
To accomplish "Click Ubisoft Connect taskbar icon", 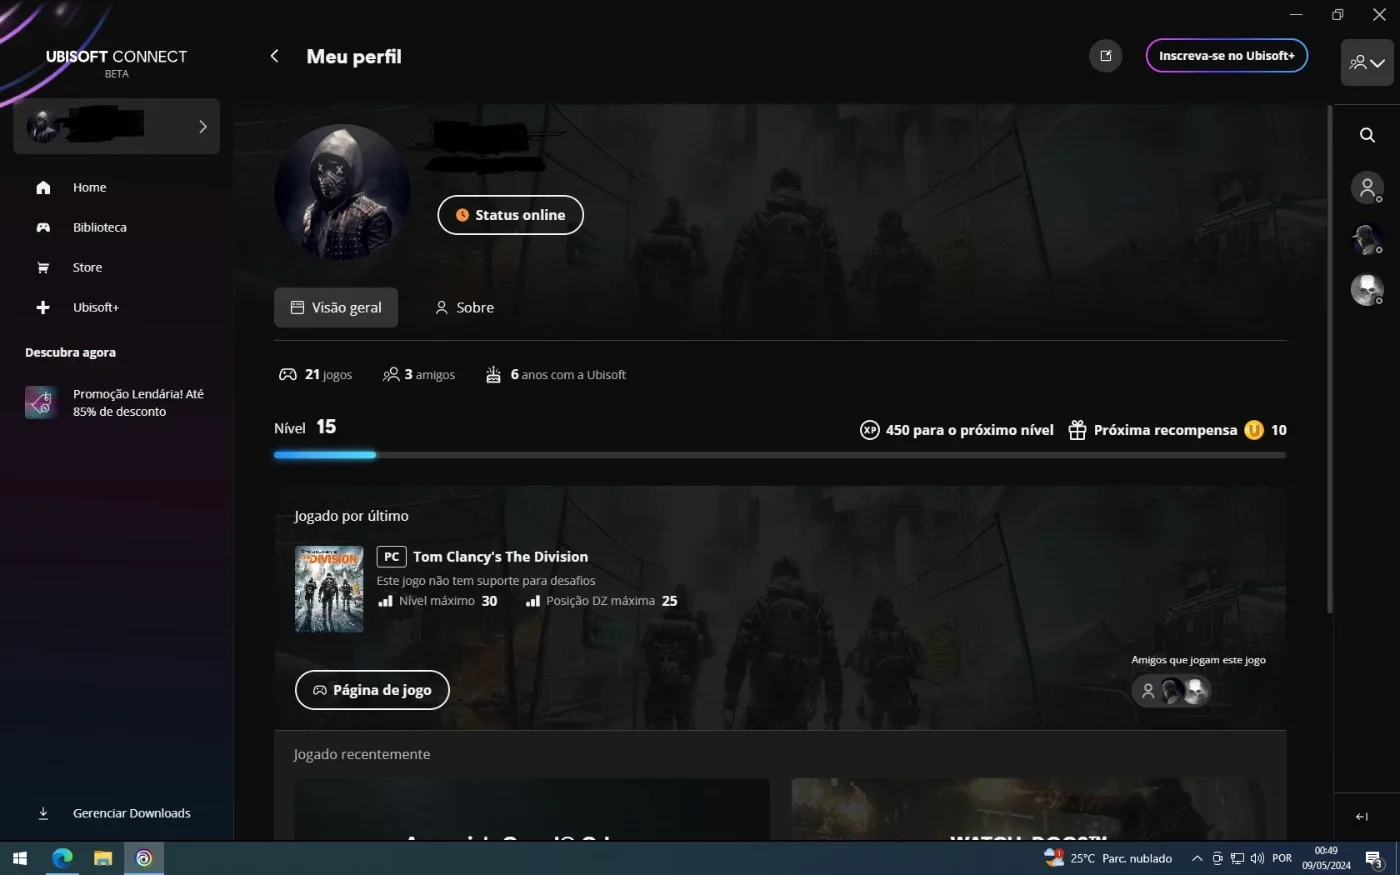I will [144, 858].
